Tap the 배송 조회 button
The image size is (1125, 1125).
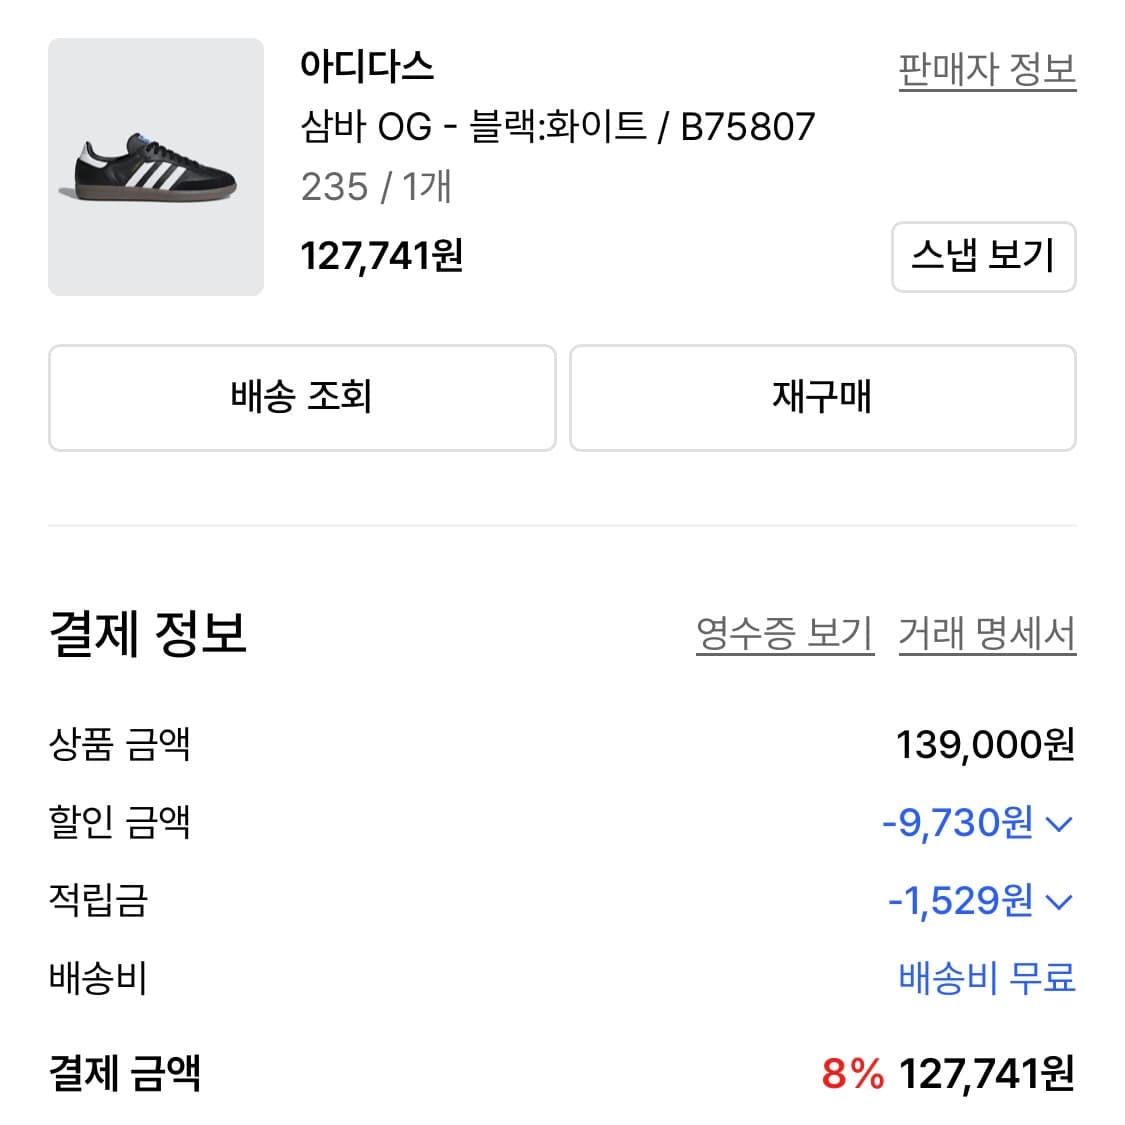point(301,397)
